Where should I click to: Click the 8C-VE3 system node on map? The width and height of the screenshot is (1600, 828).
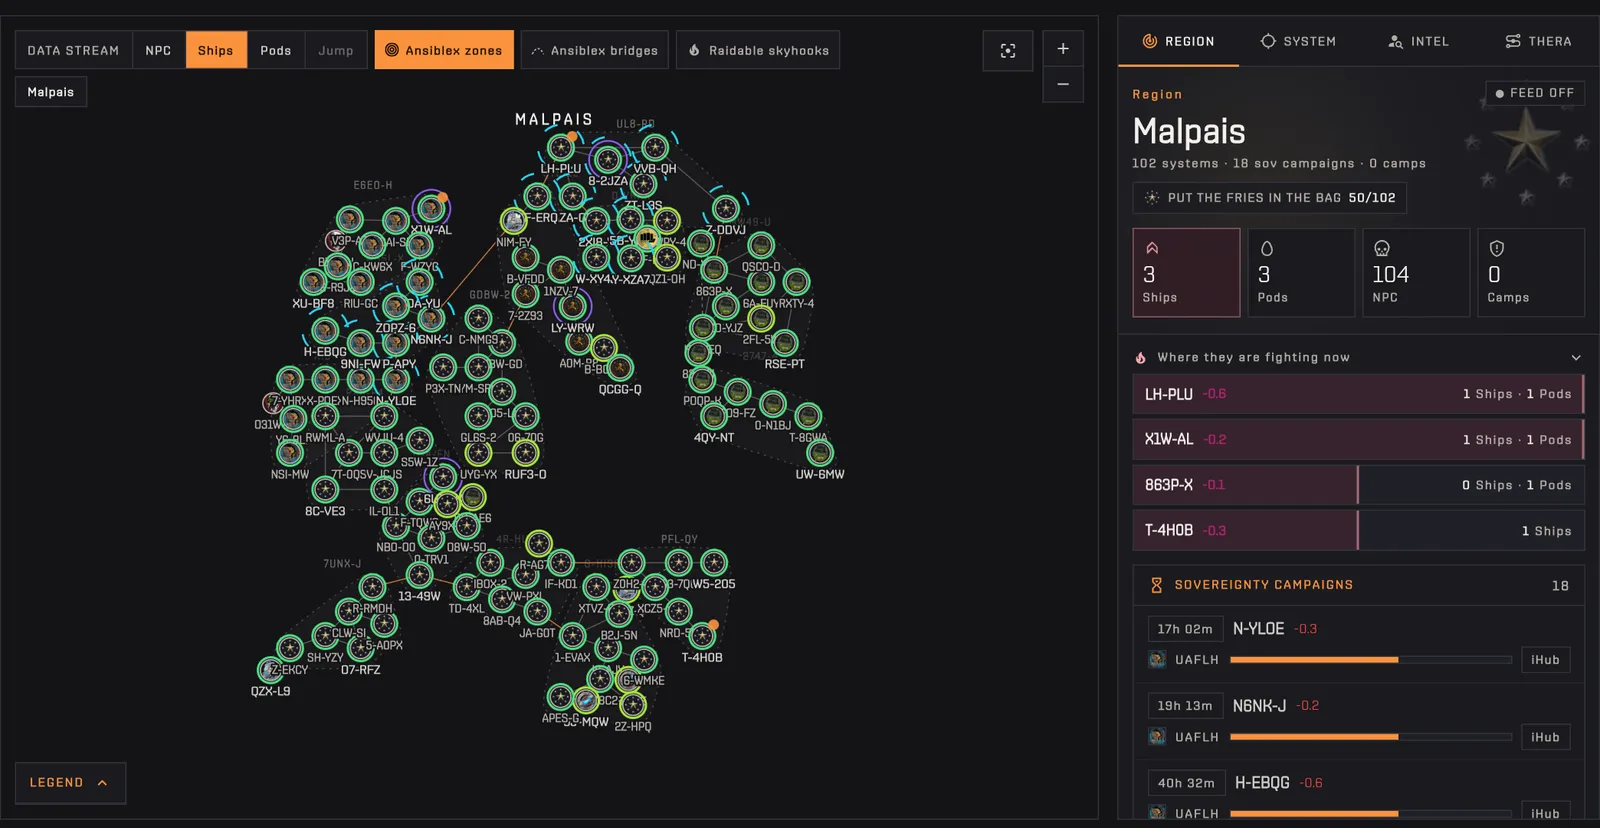click(325, 489)
